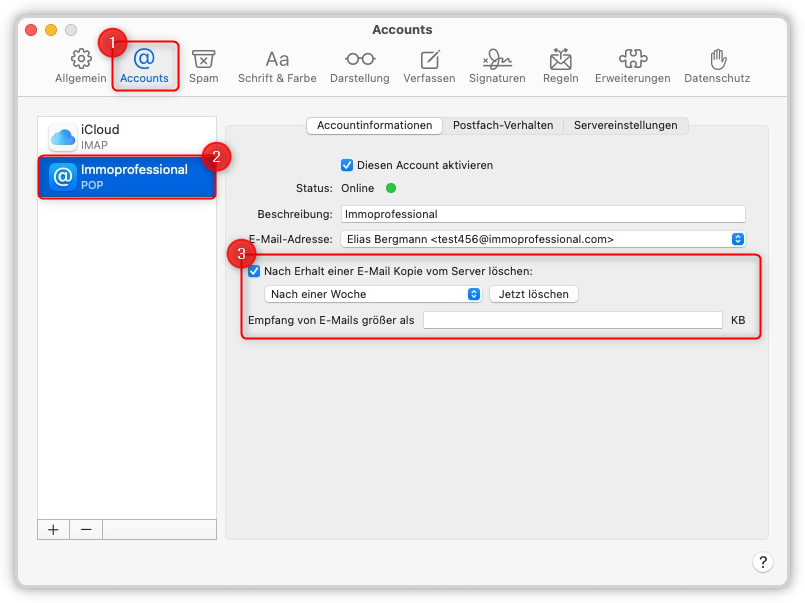The width and height of the screenshot is (805, 603).
Task: Select the iCloud IMAP account
Action: point(127,137)
